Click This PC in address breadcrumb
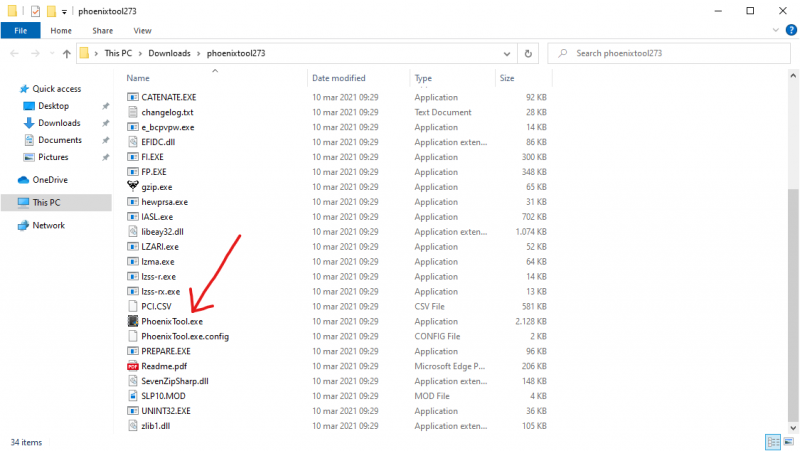This screenshot has height=451, width=800. click(118, 53)
